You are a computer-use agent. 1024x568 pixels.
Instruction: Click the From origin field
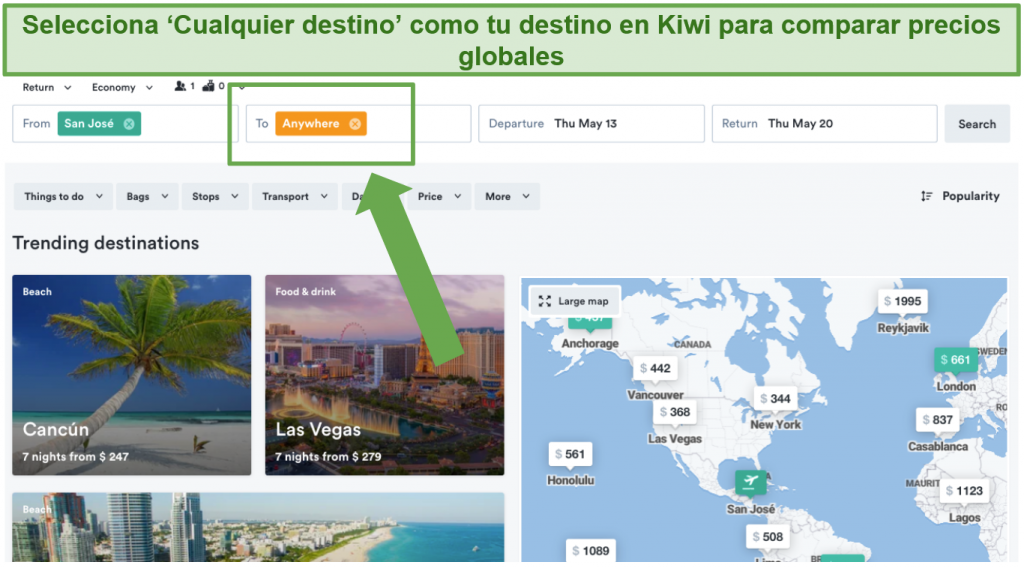point(125,123)
